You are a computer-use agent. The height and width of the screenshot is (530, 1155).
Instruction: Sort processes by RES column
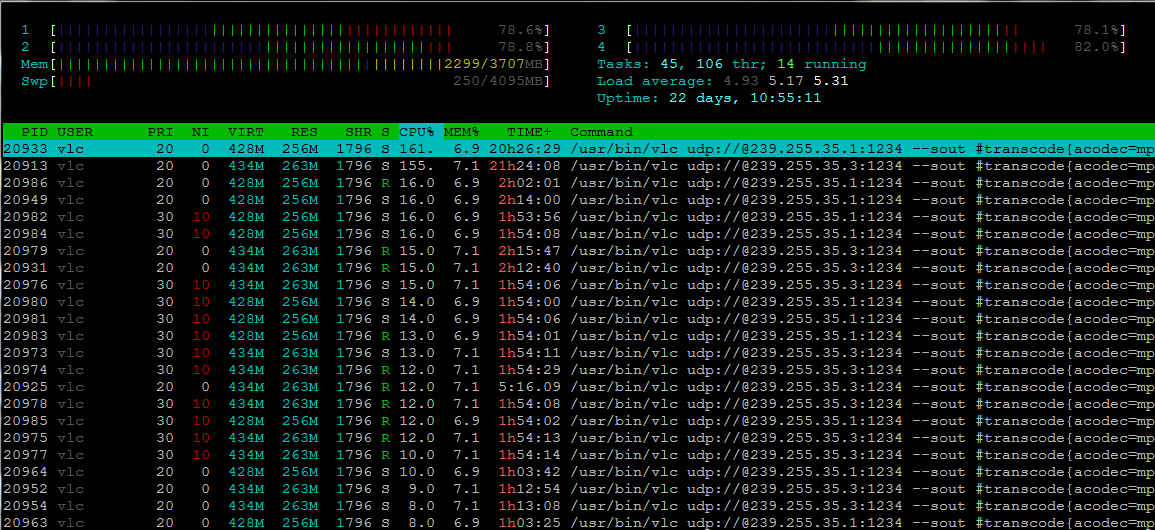point(304,132)
